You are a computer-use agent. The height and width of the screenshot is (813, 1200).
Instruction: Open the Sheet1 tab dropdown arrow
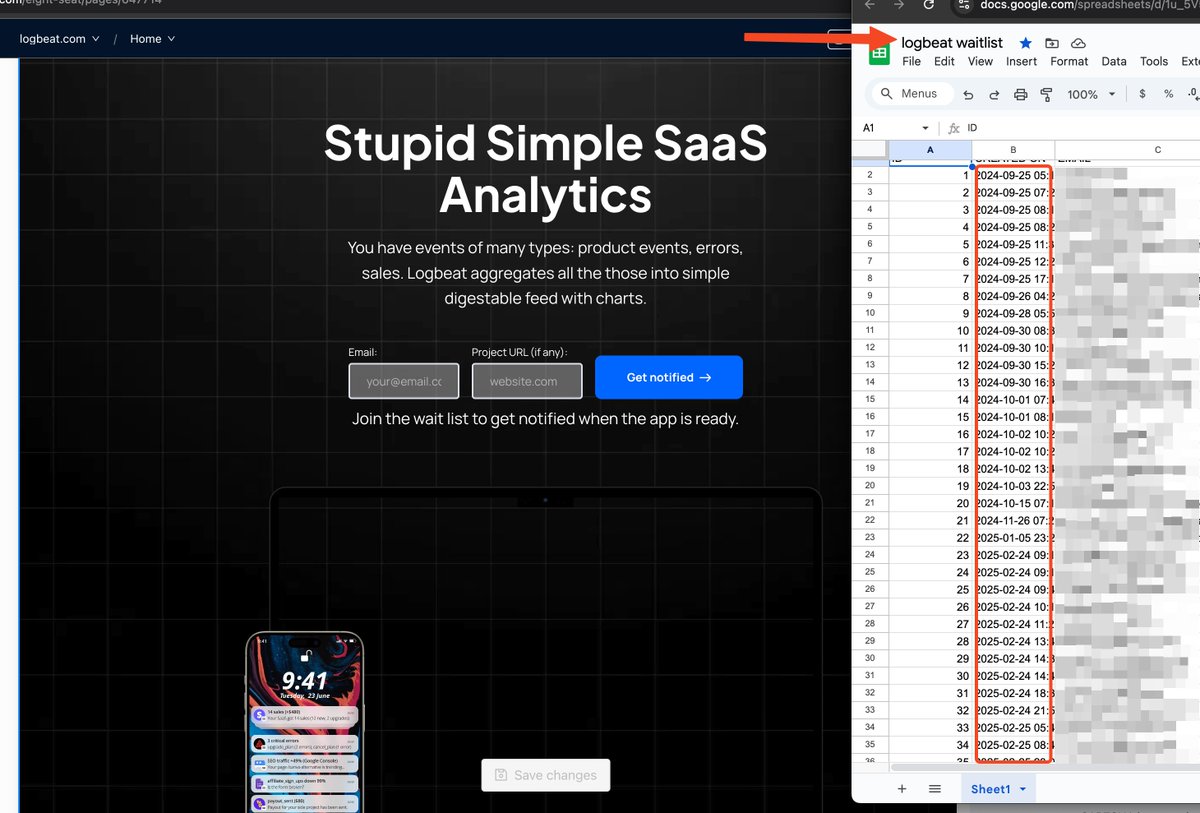pyautogui.click(x=1023, y=790)
